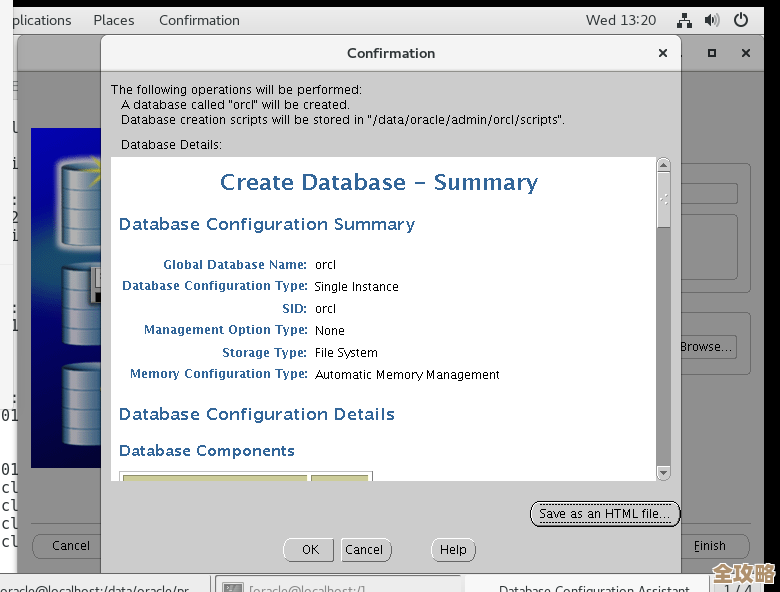Open the Wed 13:20 clock calendar
The height and width of the screenshot is (592, 780).
[x=621, y=20]
